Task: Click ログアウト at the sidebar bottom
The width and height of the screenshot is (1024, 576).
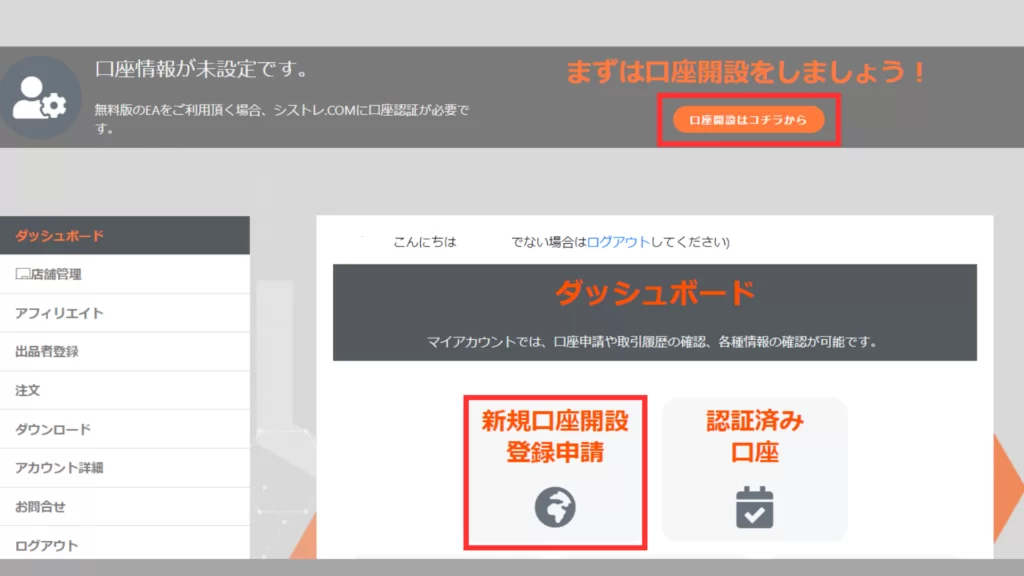Action: point(125,543)
